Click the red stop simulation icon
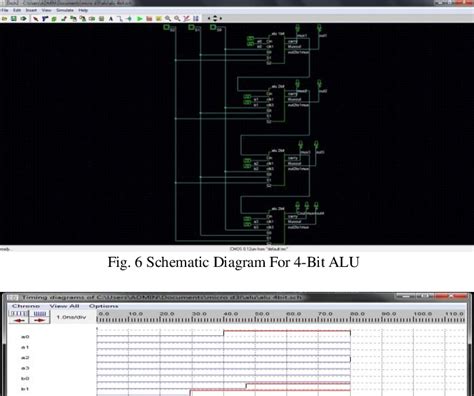The width and height of the screenshot is (474, 396). pyautogui.click(x=149, y=19)
